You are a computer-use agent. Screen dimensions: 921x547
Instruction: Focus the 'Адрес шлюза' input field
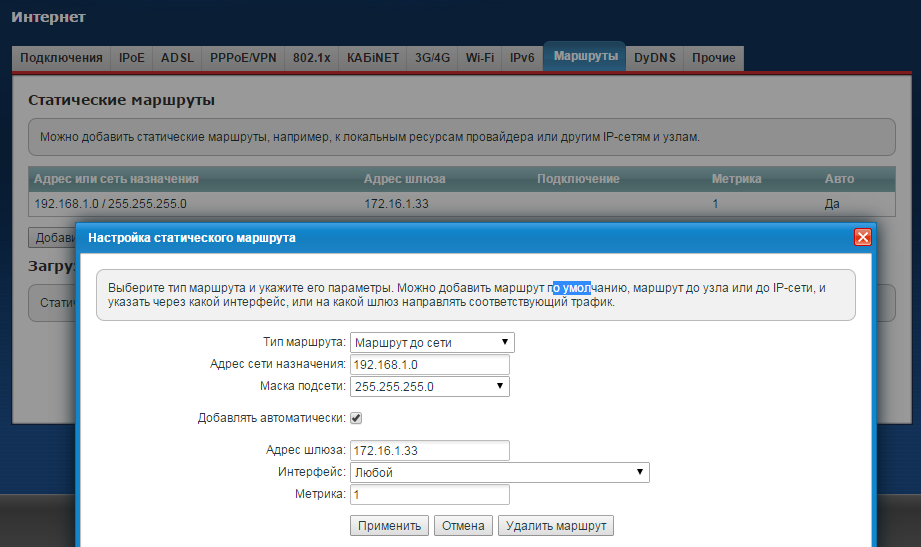coord(429,450)
